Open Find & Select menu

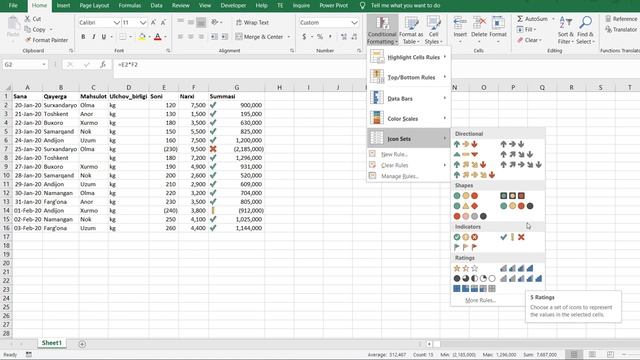[585, 30]
